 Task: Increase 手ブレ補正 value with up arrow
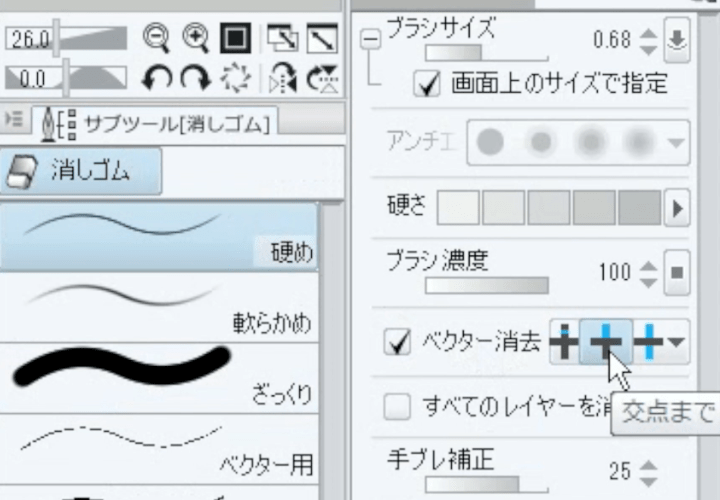pos(648,465)
